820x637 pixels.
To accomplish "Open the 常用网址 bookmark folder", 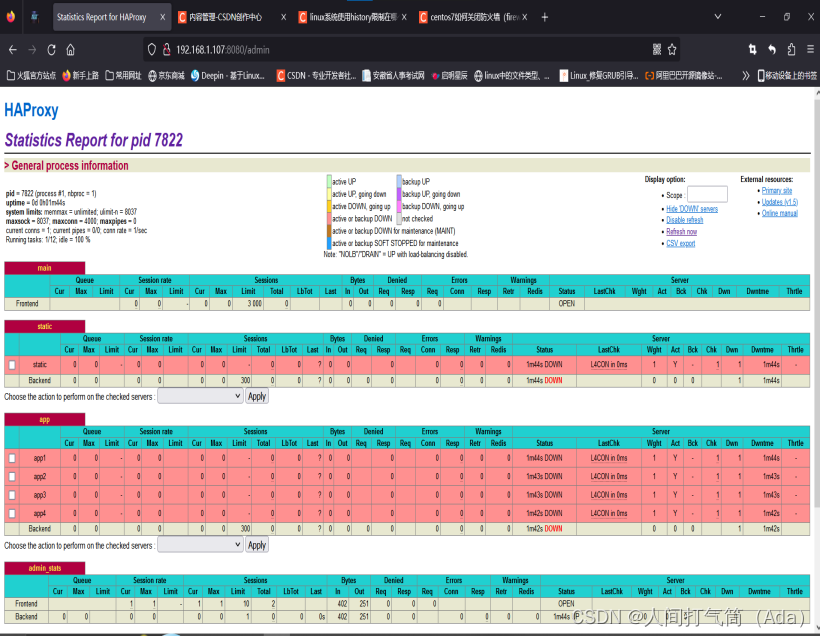I will click(123, 76).
